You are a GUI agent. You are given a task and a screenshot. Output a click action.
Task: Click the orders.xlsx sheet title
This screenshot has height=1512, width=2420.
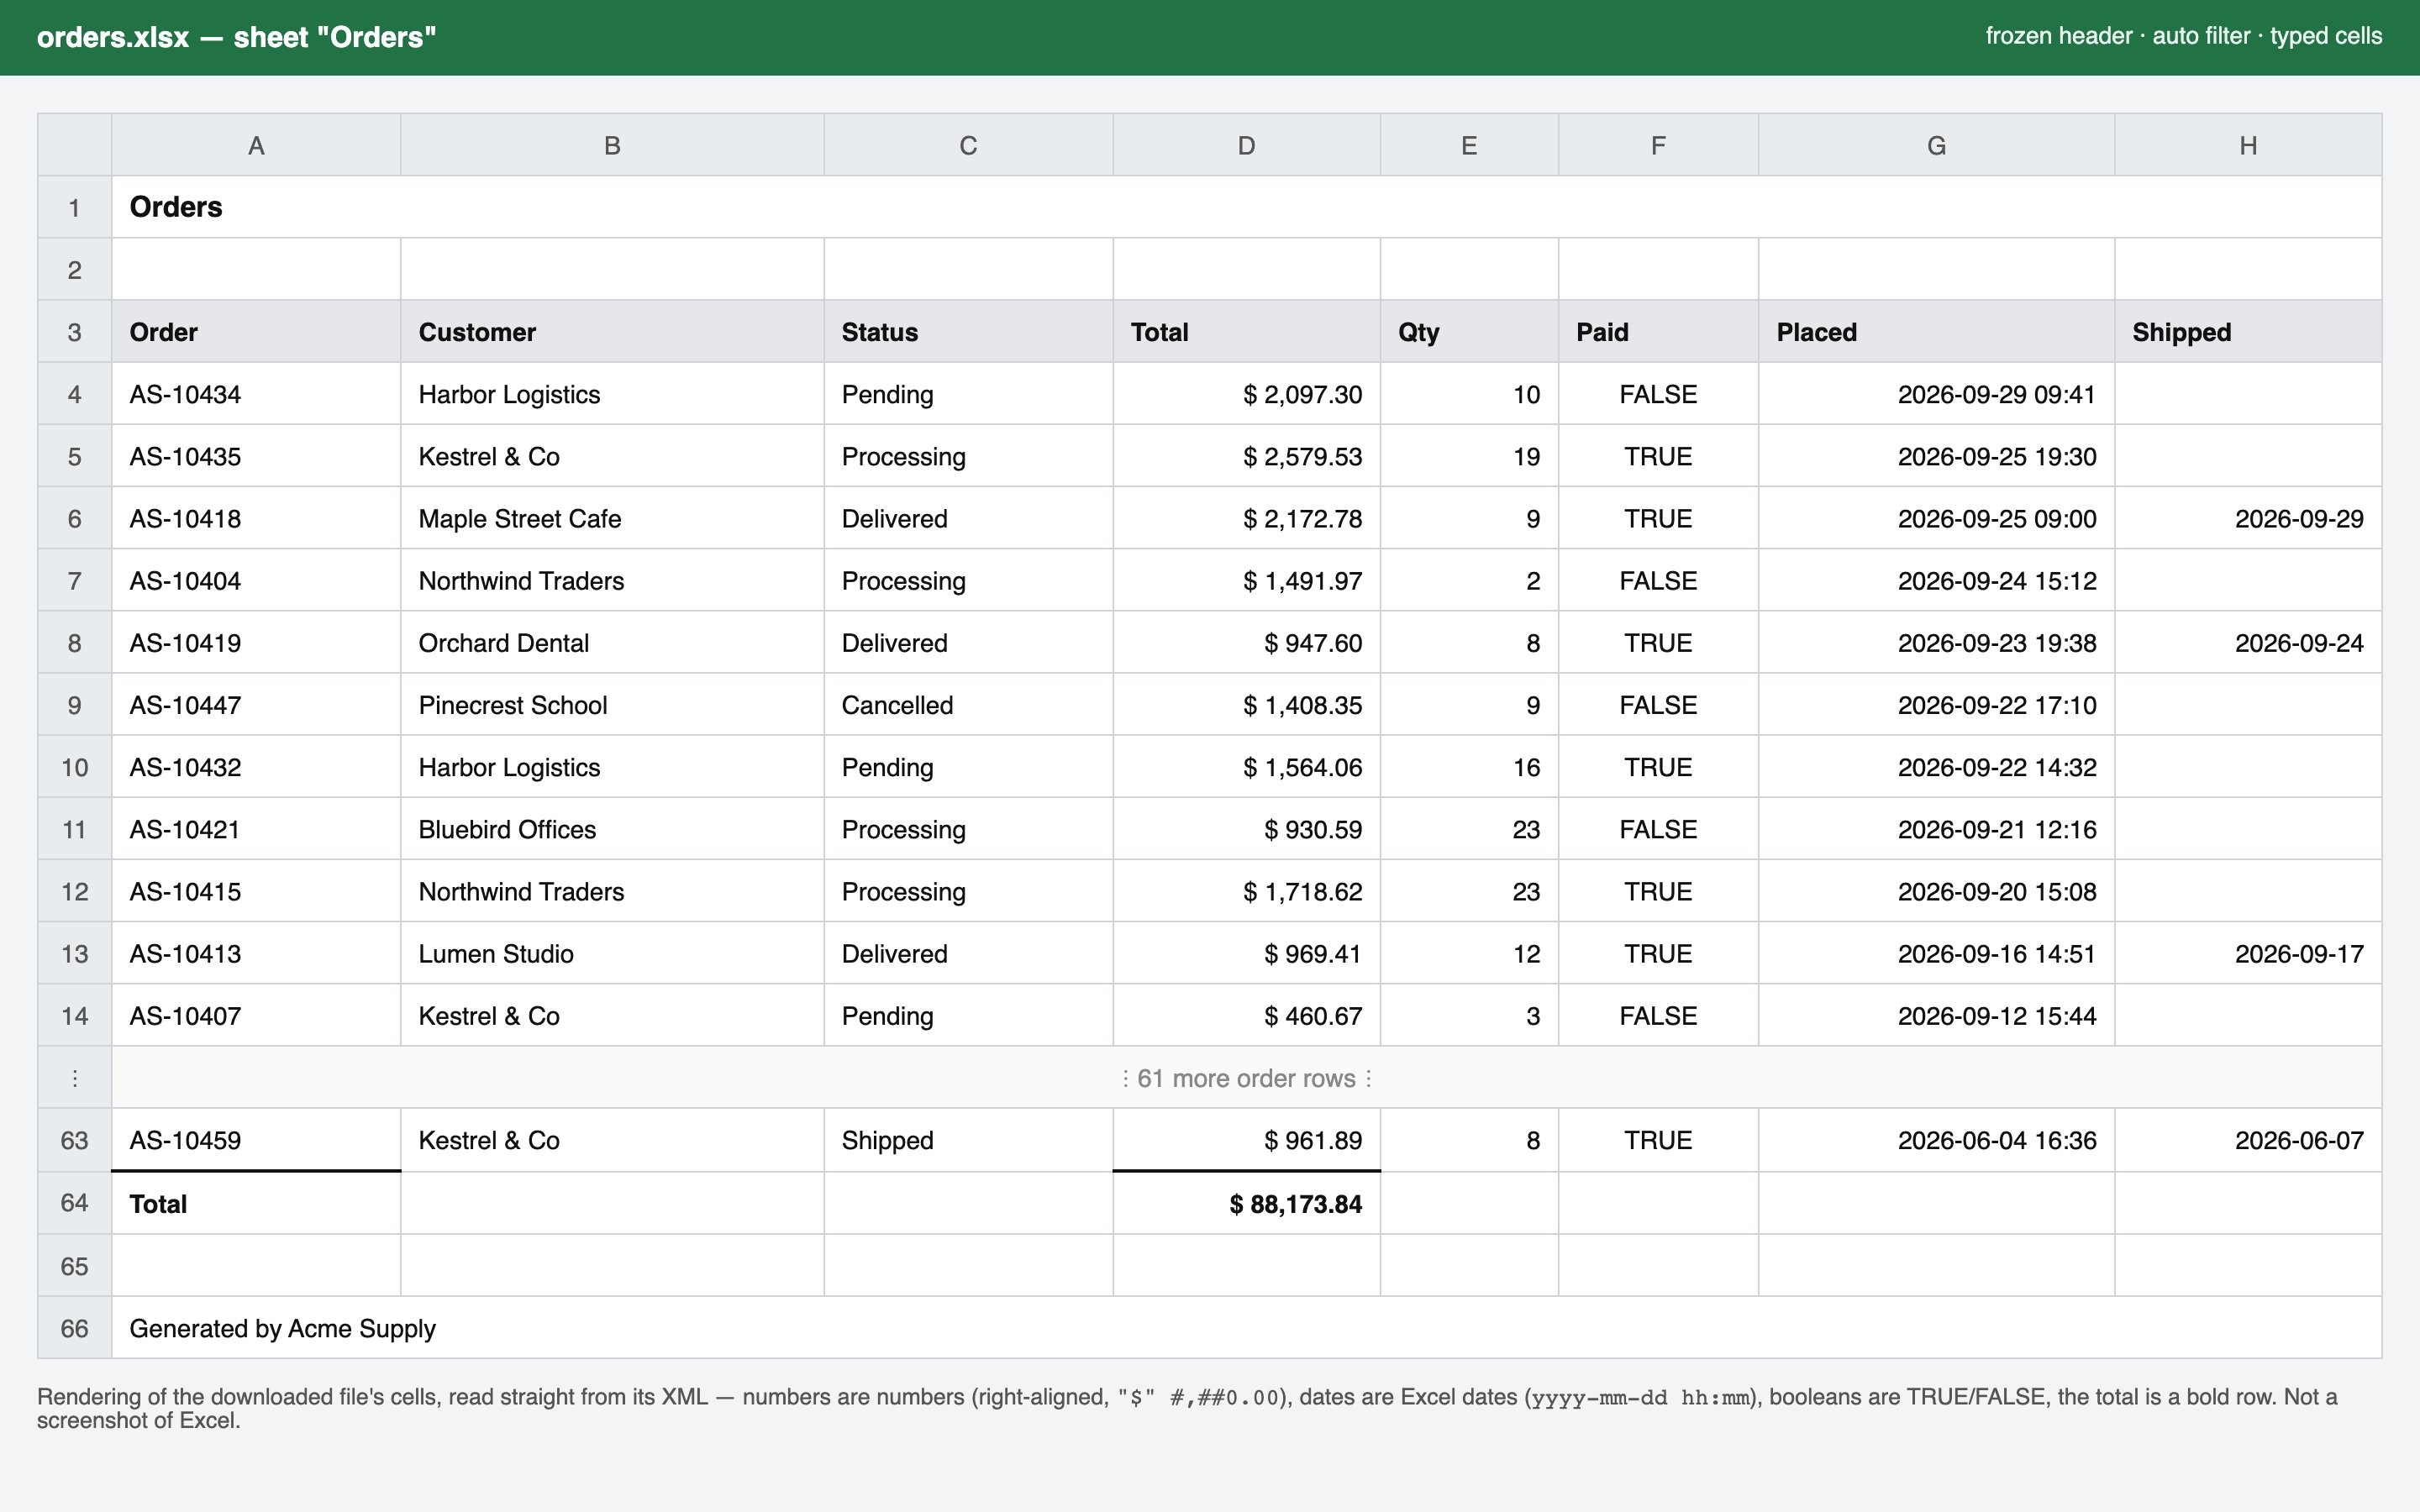coord(237,37)
